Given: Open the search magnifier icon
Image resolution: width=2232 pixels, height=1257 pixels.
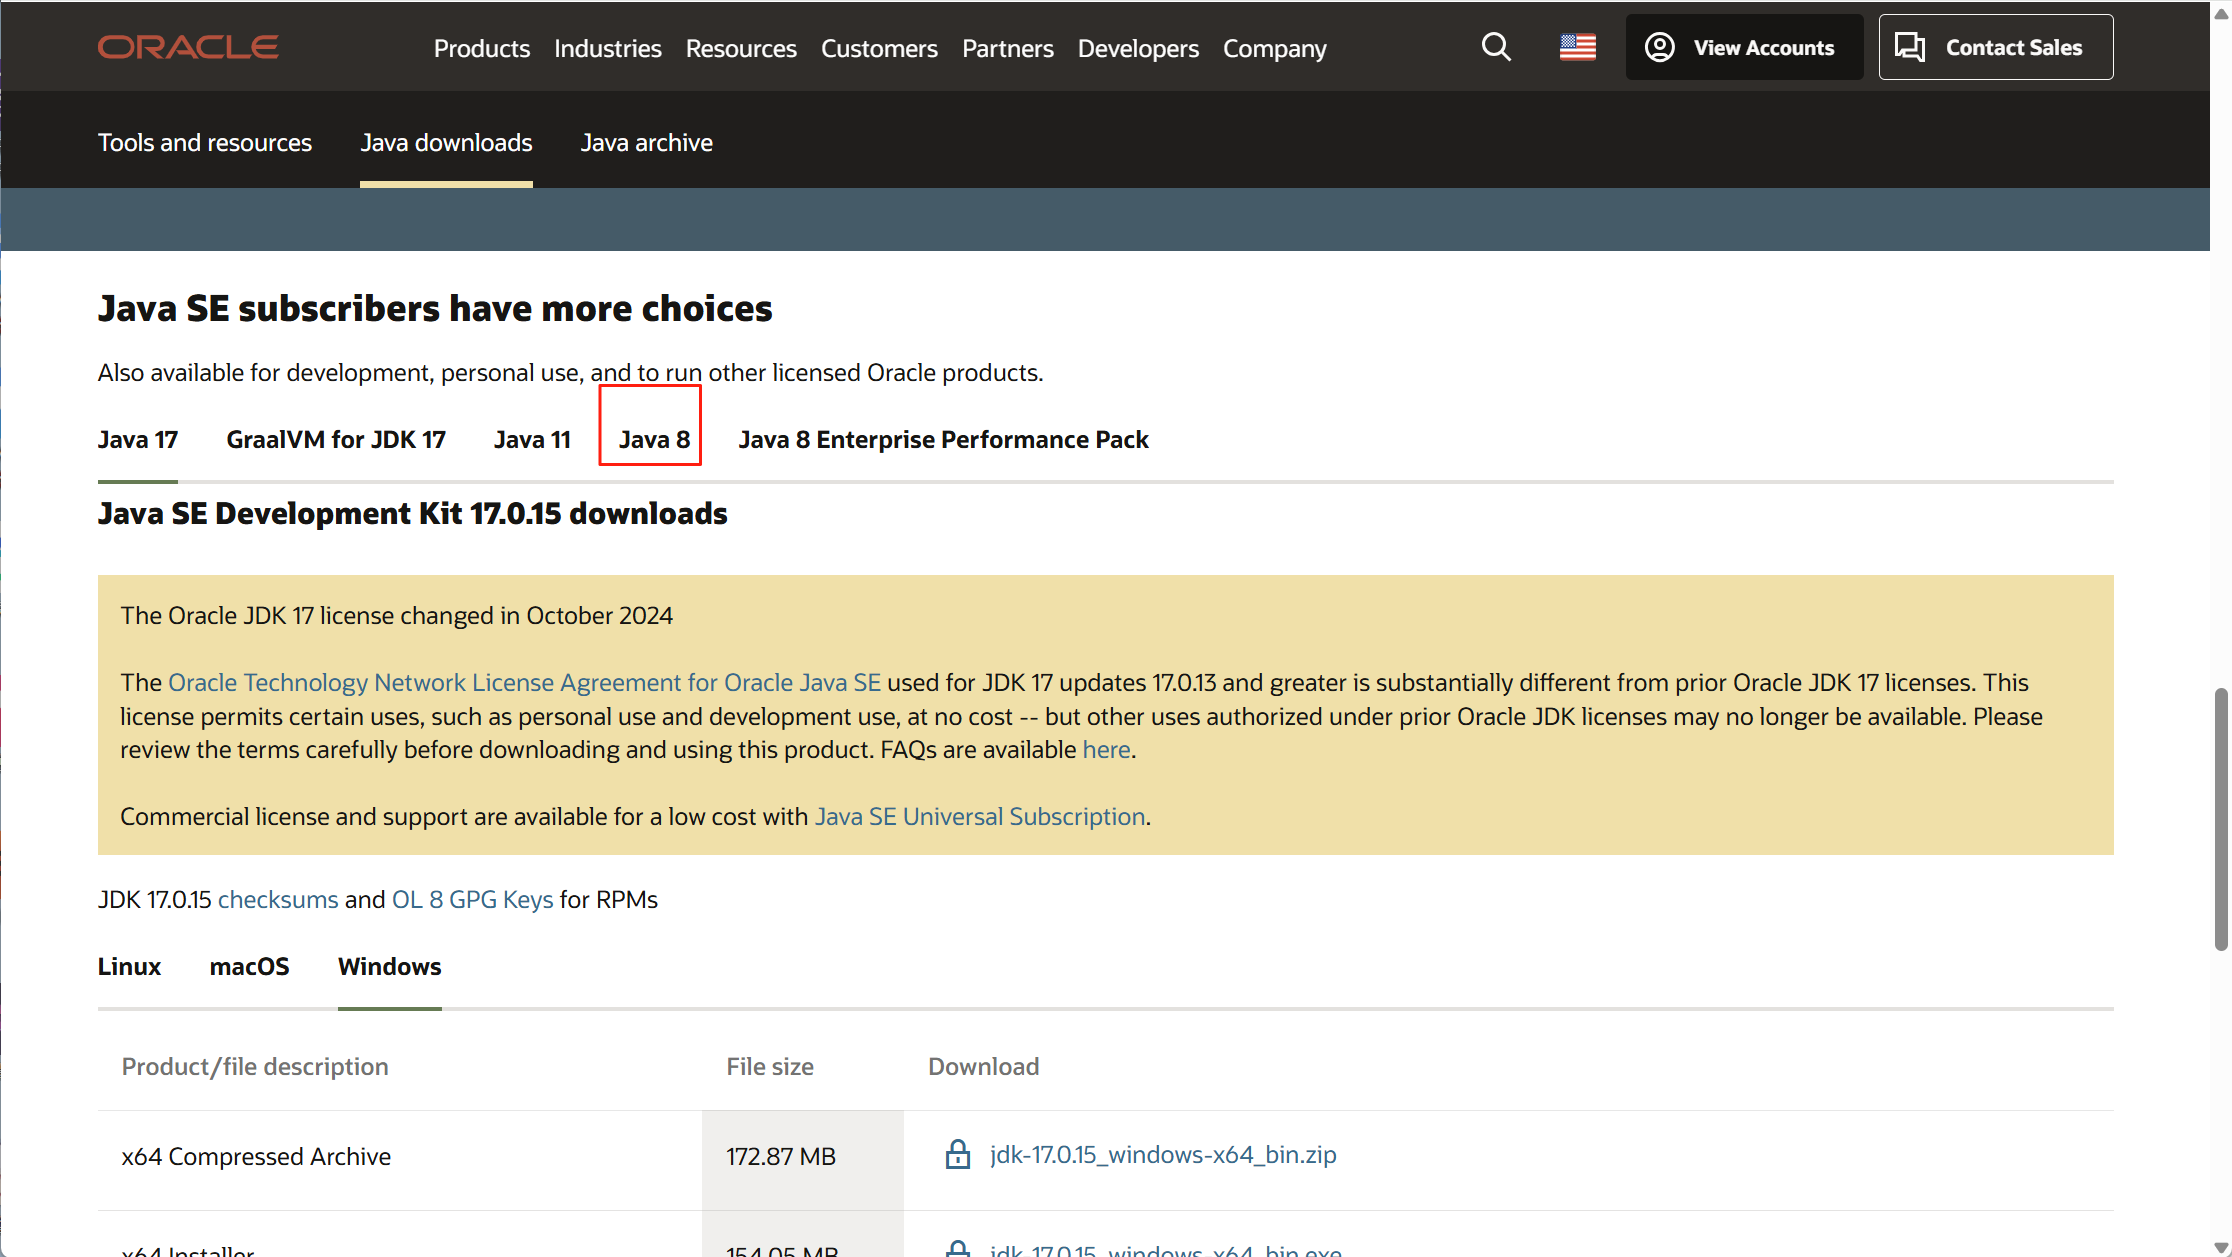Looking at the screenshot, I should pyautogui.click(x=1496, y=47).
